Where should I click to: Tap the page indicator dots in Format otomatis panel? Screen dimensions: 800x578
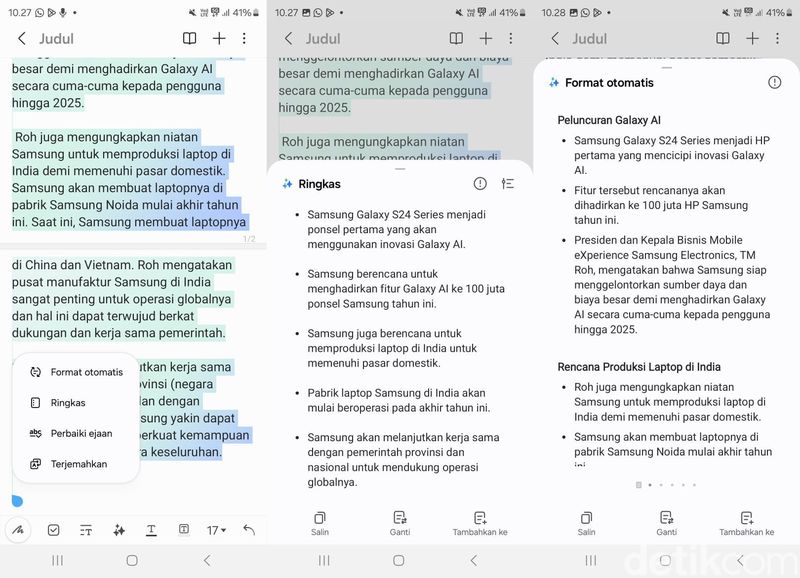(666, 485)
